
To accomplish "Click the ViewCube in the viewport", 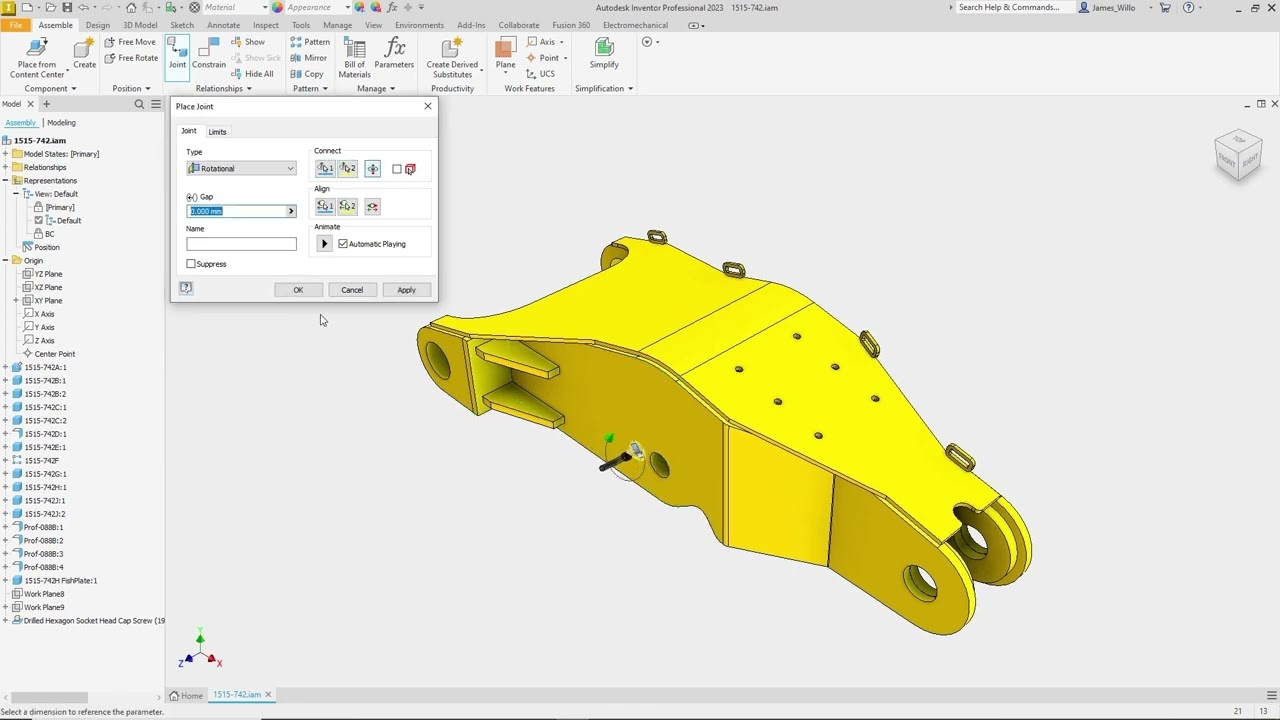I will click(1239, 155).
